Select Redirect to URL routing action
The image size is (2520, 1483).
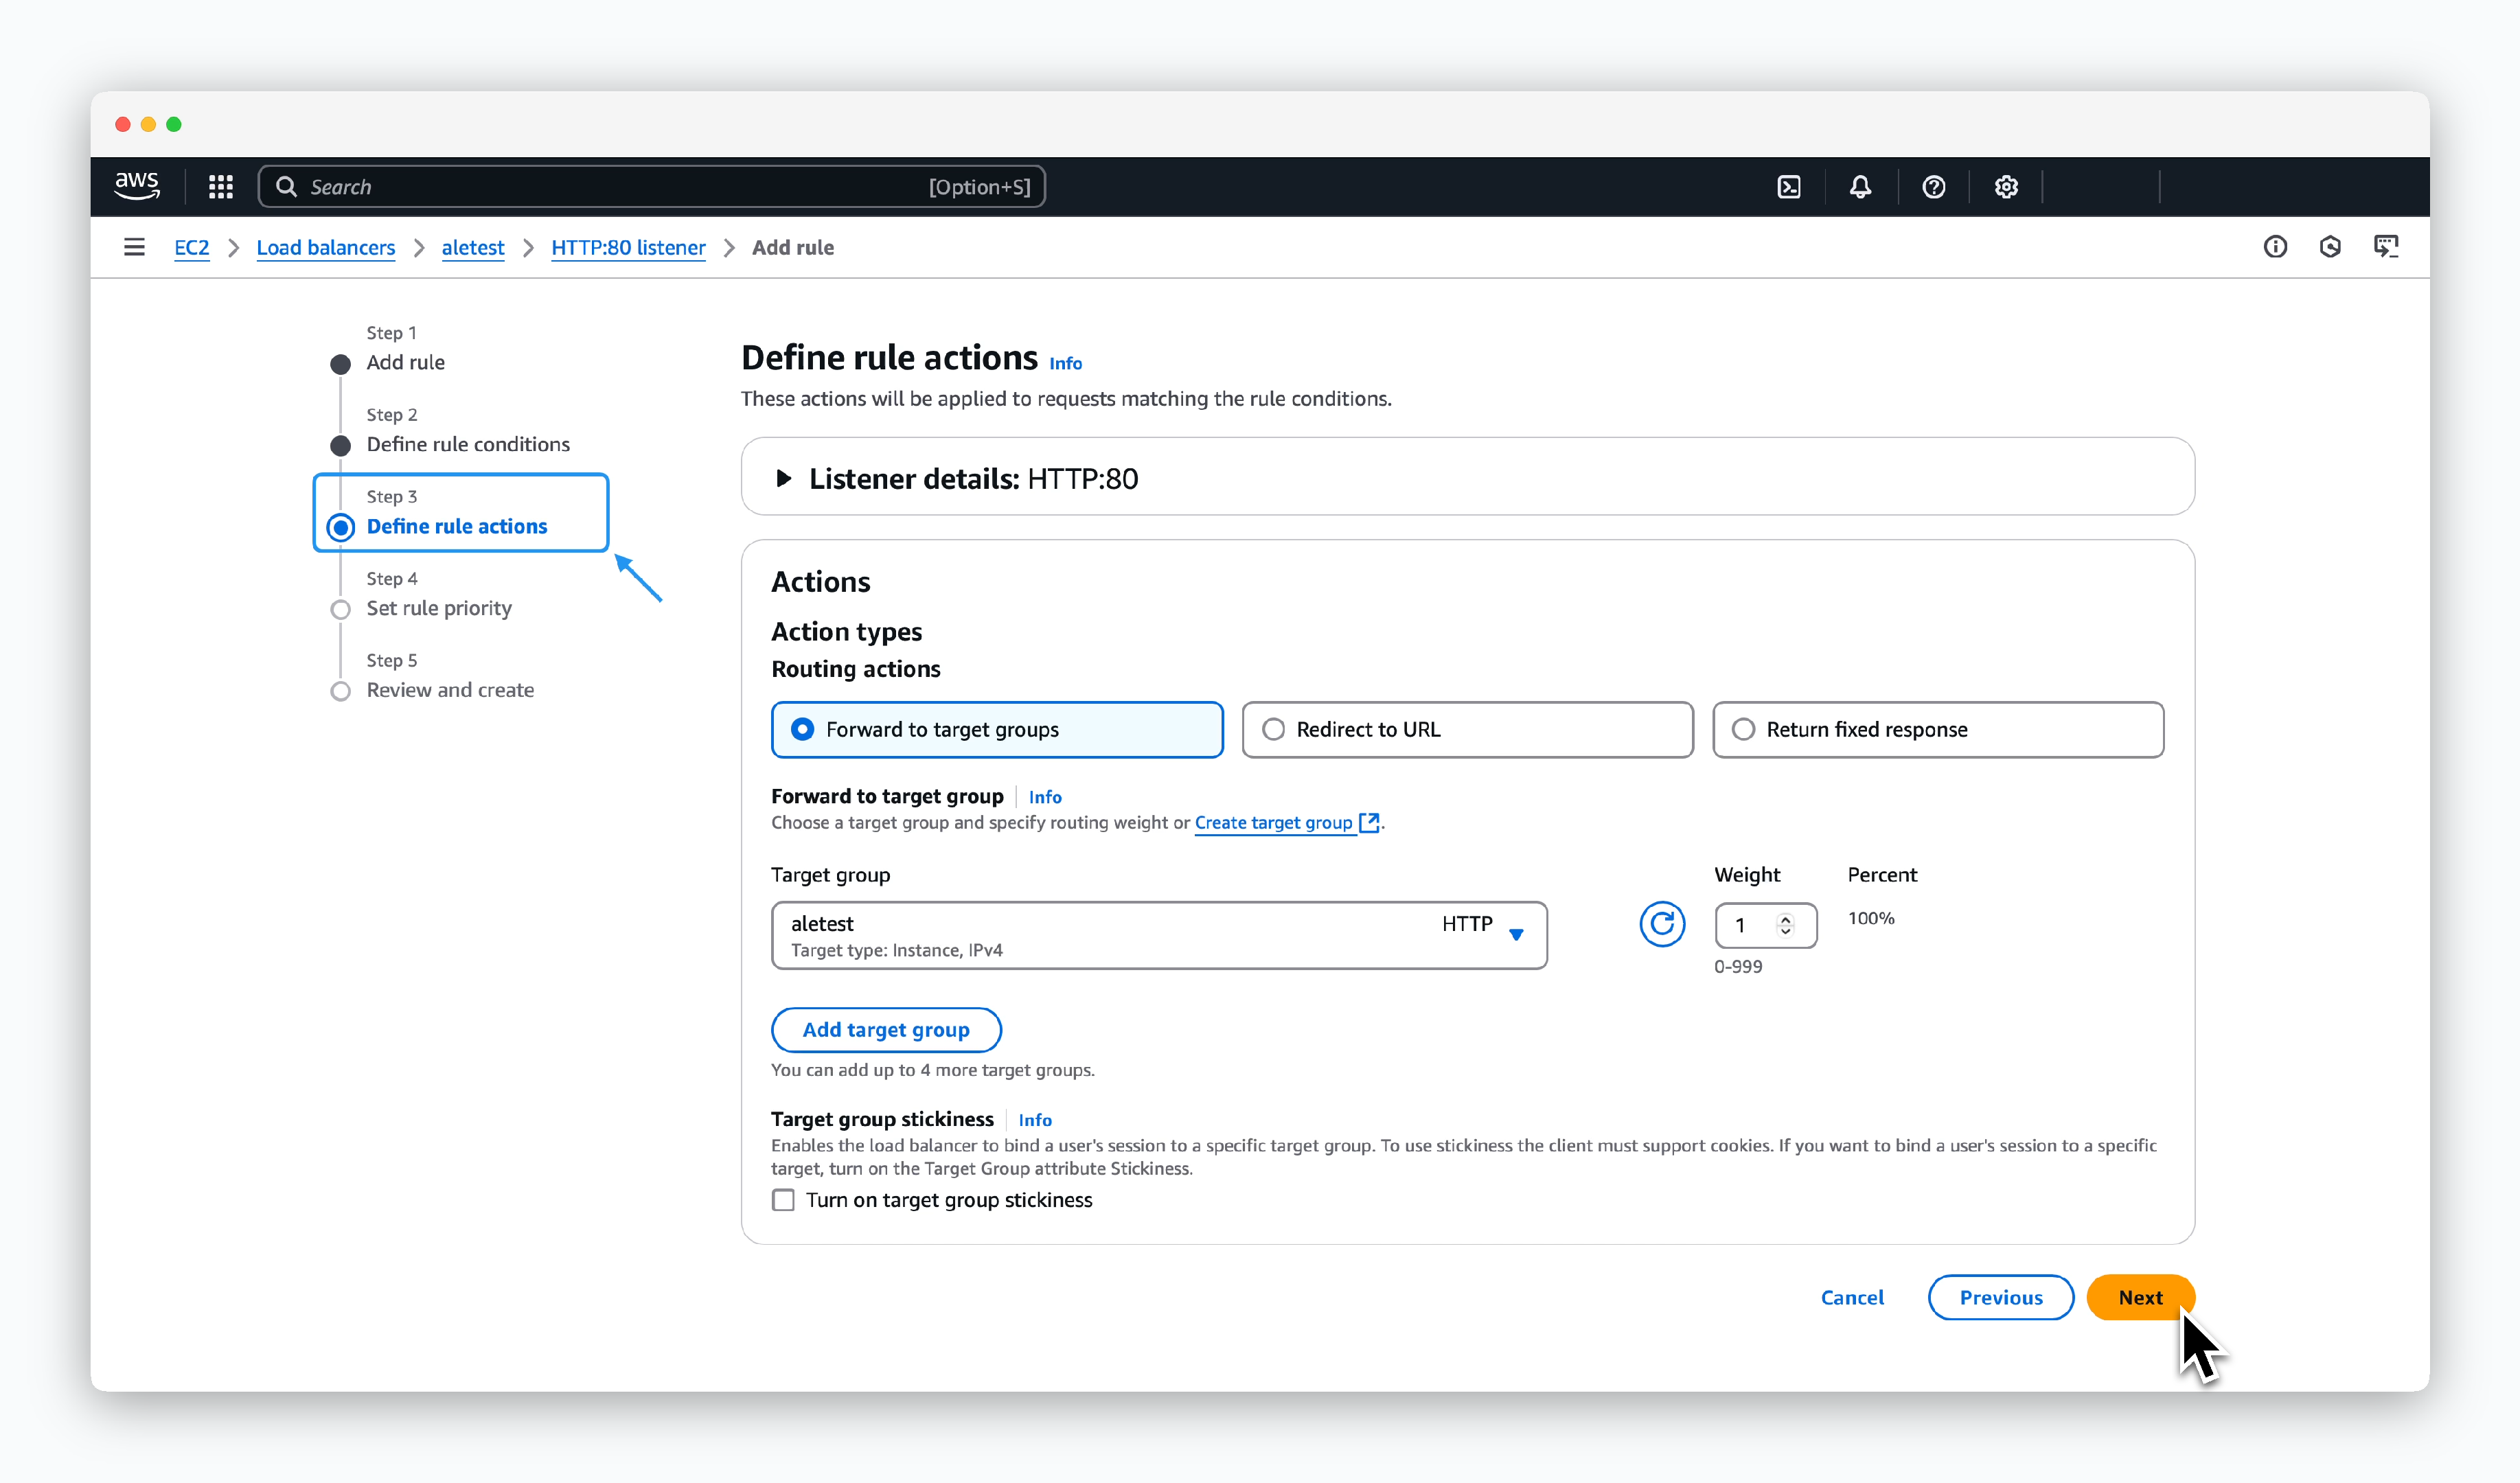[x=1467, y=729]
